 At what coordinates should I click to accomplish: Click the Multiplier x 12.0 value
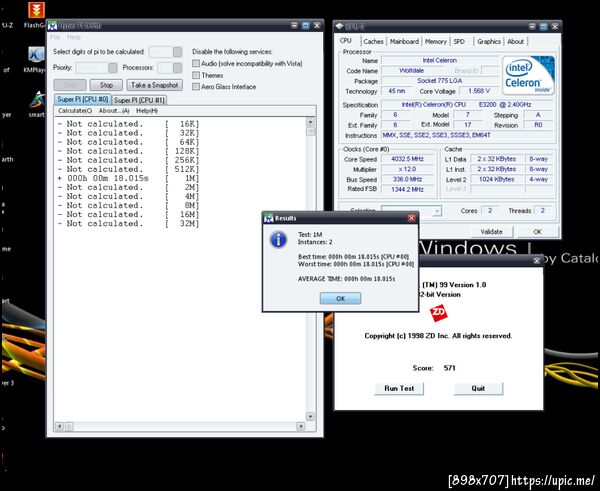point(407,169)
